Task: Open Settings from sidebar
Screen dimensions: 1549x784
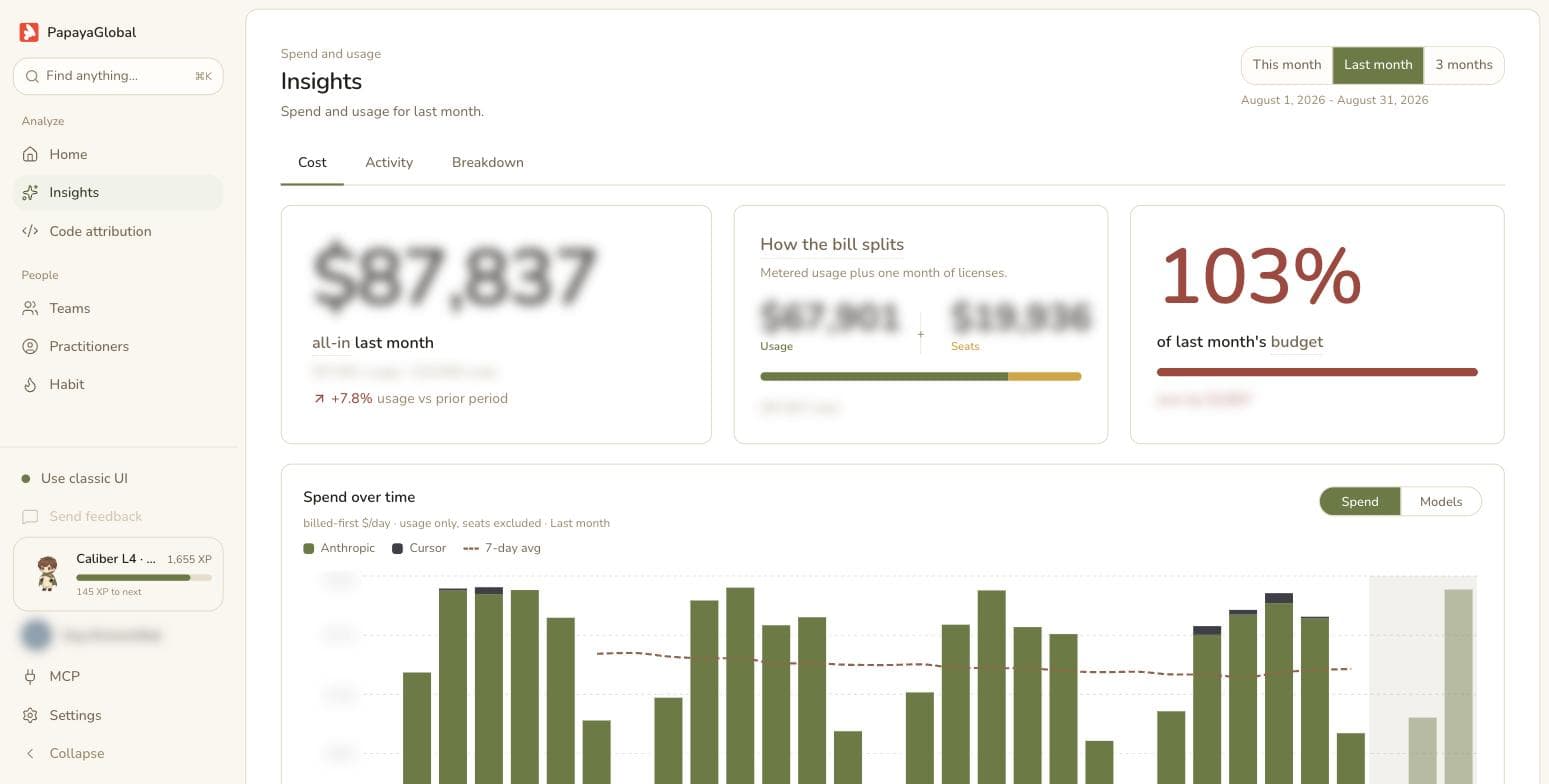Action: tap(118, 715)
